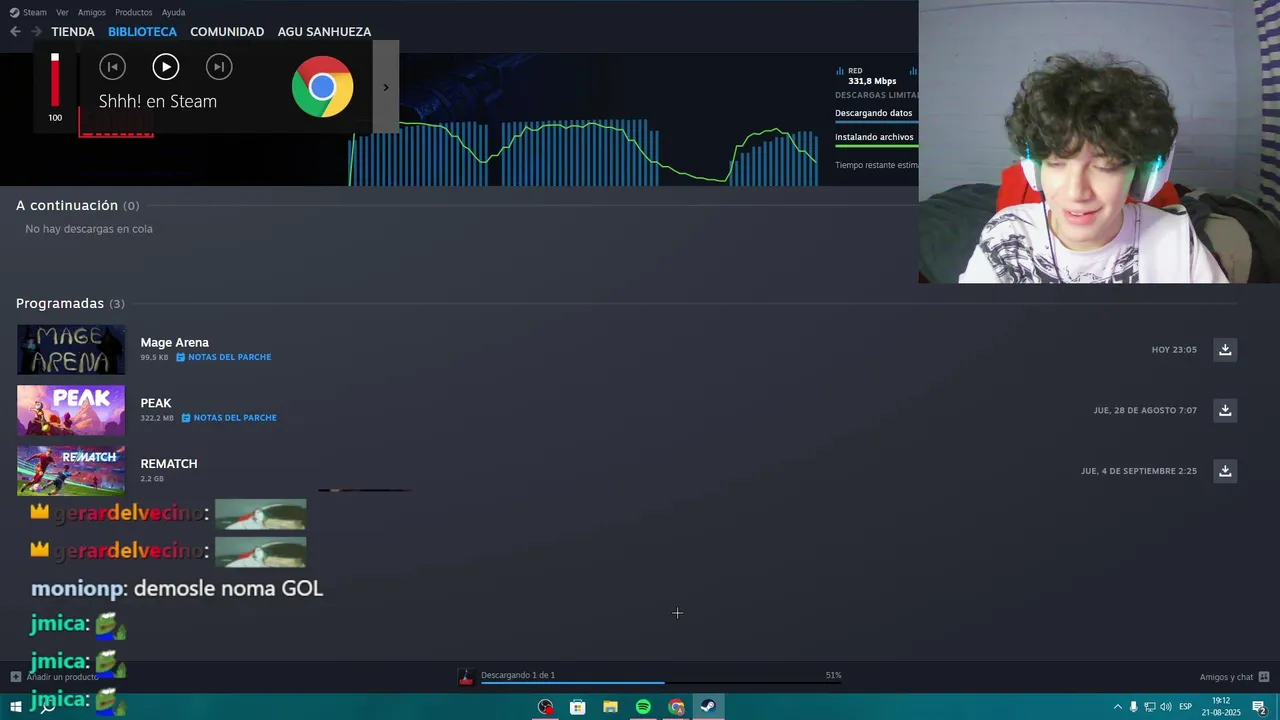Click the Mage Arena title
Screen dimensions: 1280x720
175,342
